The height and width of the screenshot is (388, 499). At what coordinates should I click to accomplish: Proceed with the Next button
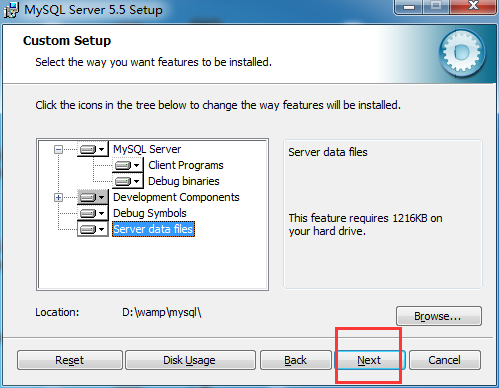click(369, 360)
